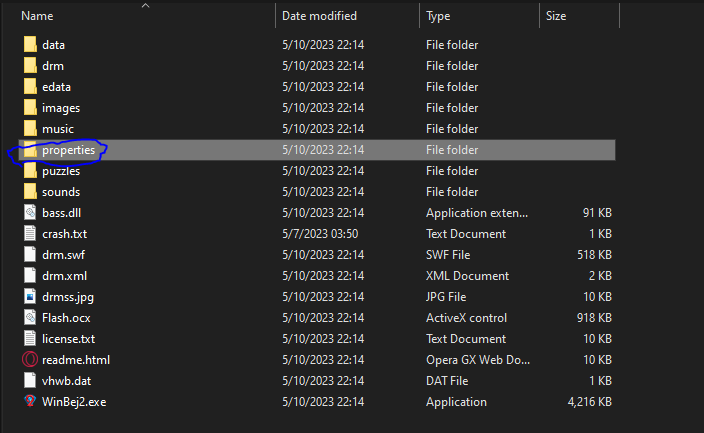Screen dimensions: 704x433
Task: Click the music folder icon
Action: (29, 129)
